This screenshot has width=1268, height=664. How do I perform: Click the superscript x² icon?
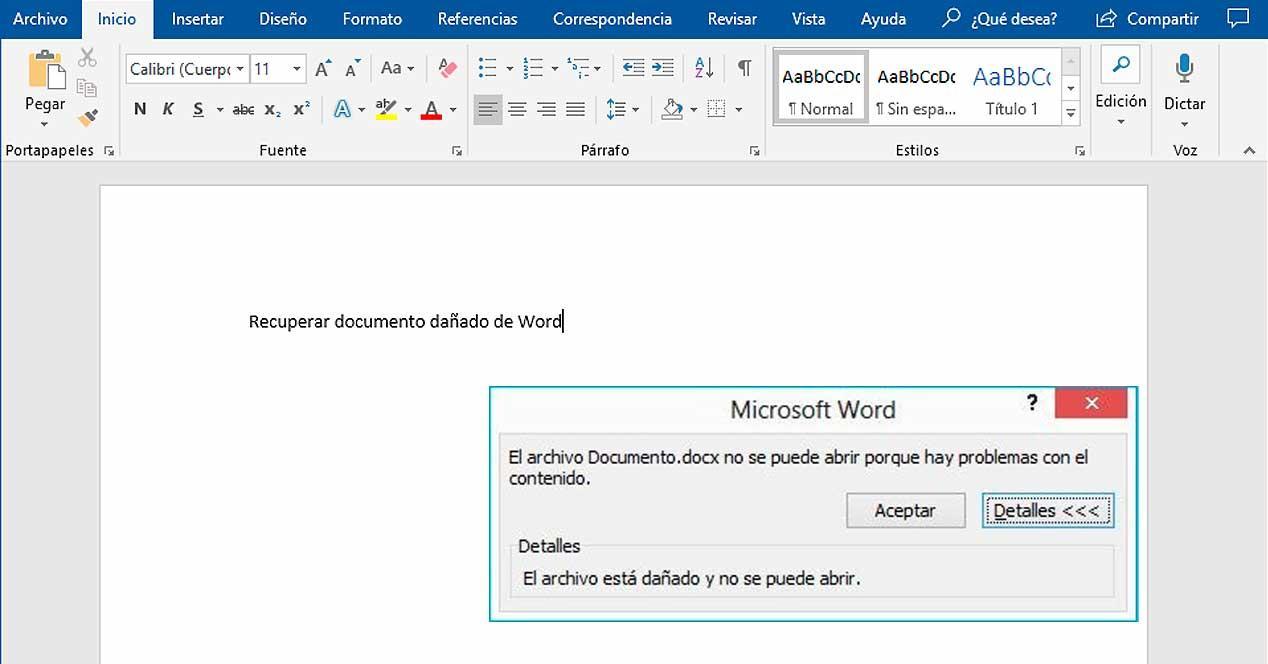point(301,109)
